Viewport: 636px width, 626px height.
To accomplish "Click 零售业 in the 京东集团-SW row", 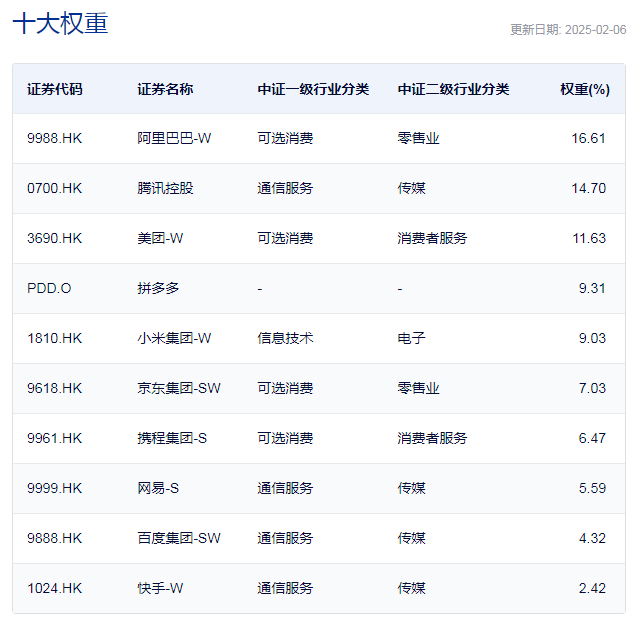I will pyautogui.click(x=418, y=388).
